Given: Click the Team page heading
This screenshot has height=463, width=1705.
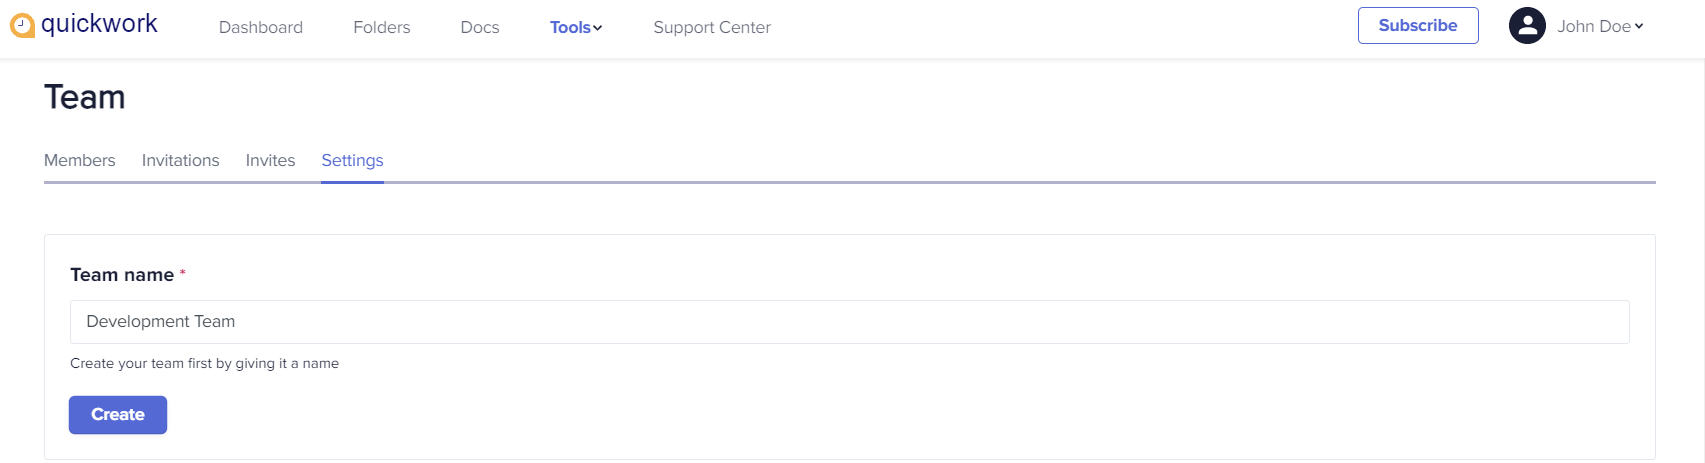Looking at the screenshot, I should tap(85, 97).
